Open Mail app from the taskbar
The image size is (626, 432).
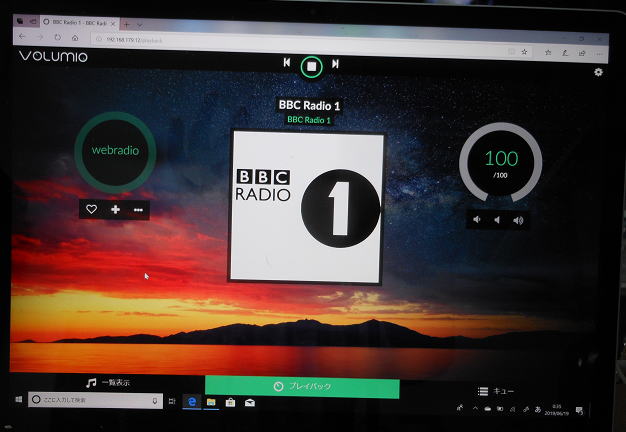[x=250, y=403]
